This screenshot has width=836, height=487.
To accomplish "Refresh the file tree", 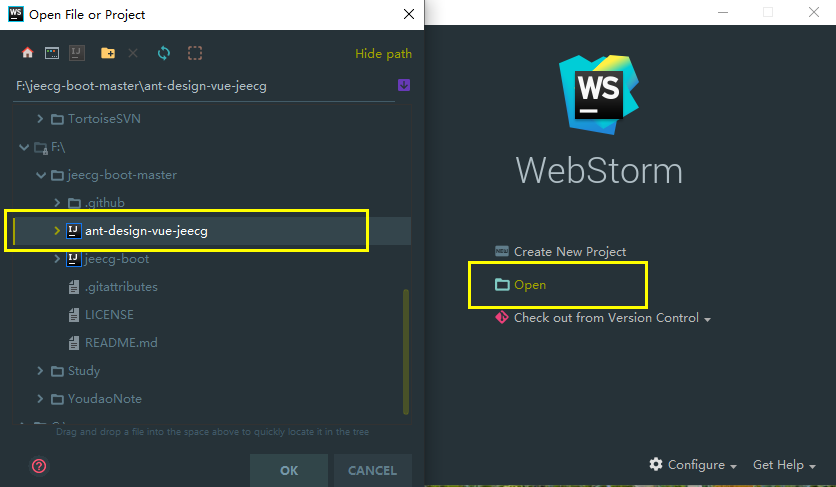I will click(x=164, y=53).
